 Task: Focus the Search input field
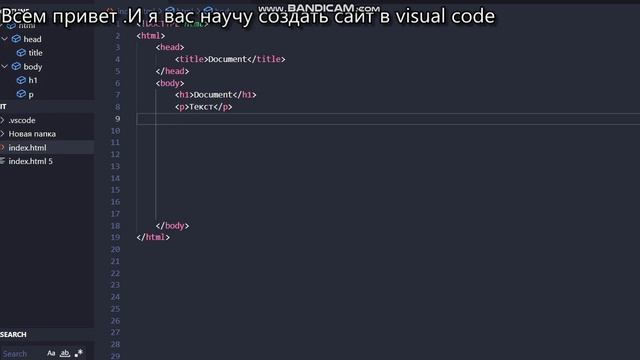[x=21, y=353]
